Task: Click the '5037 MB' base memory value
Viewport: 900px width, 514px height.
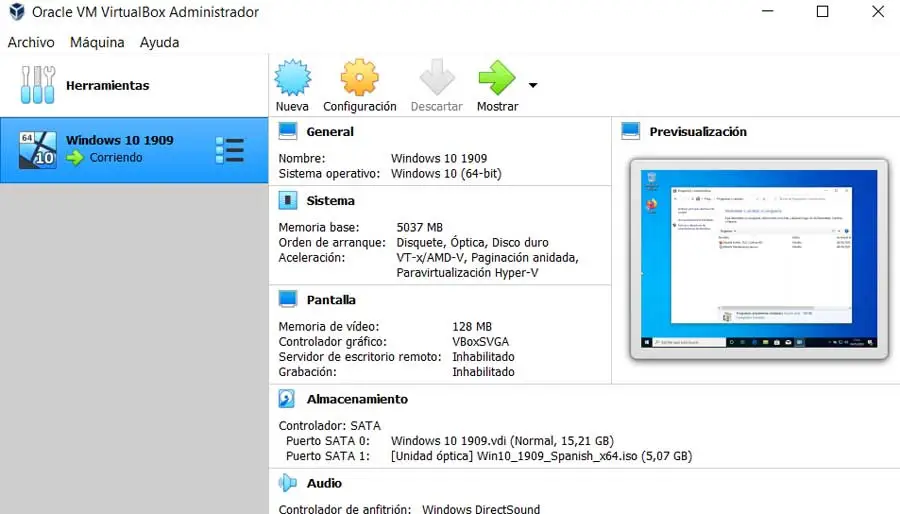Action: coord(420,227)
